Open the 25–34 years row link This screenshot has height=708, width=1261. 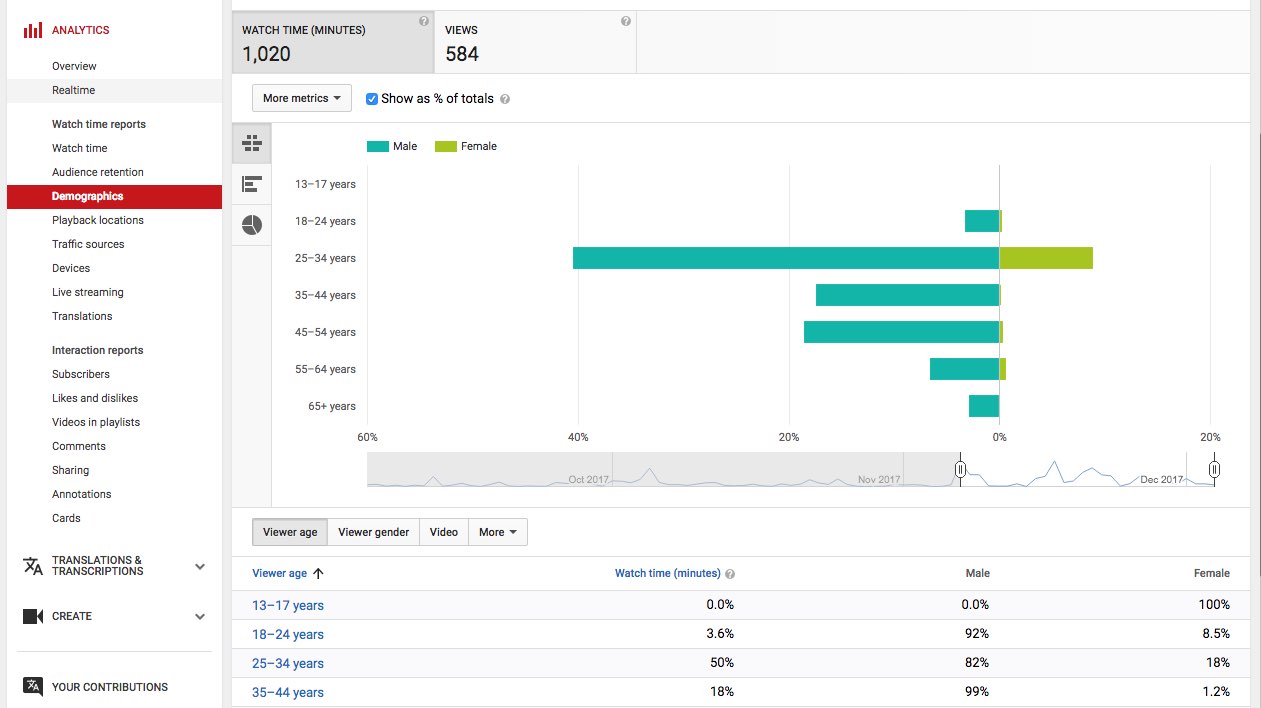click(288, 663)
